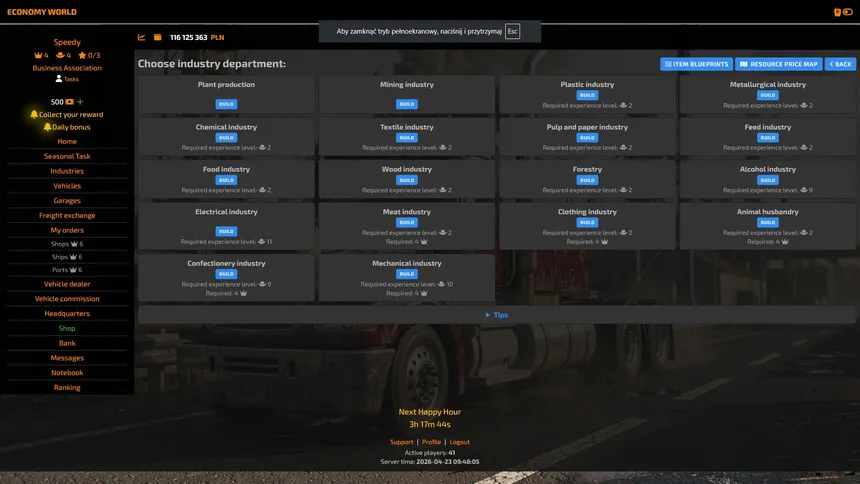Go to Industries in sidebar
The width and height of the screenshot is (860, 484).
pos(67,171)
